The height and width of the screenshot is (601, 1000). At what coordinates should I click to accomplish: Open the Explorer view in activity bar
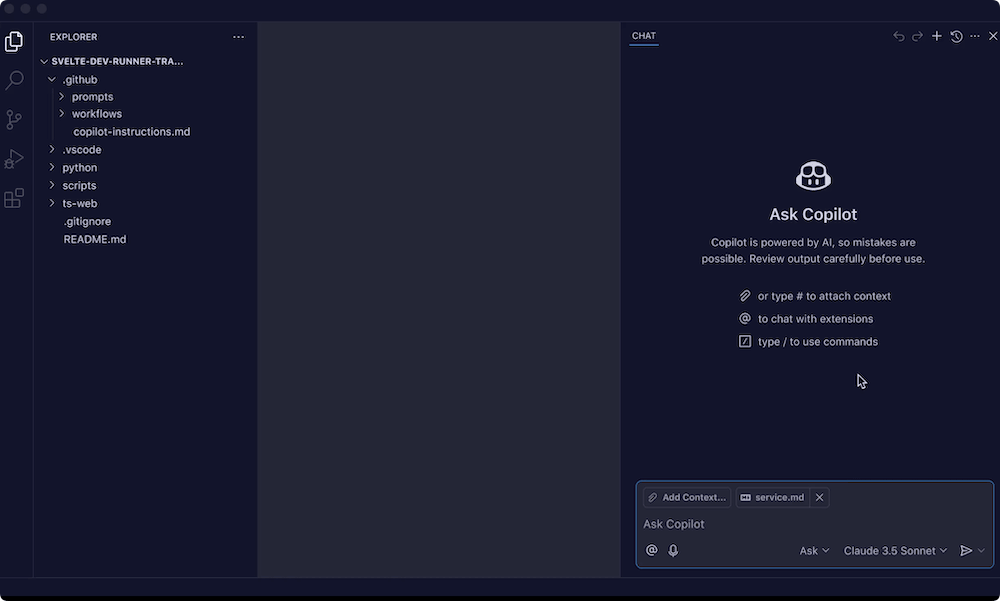point(14,41)
